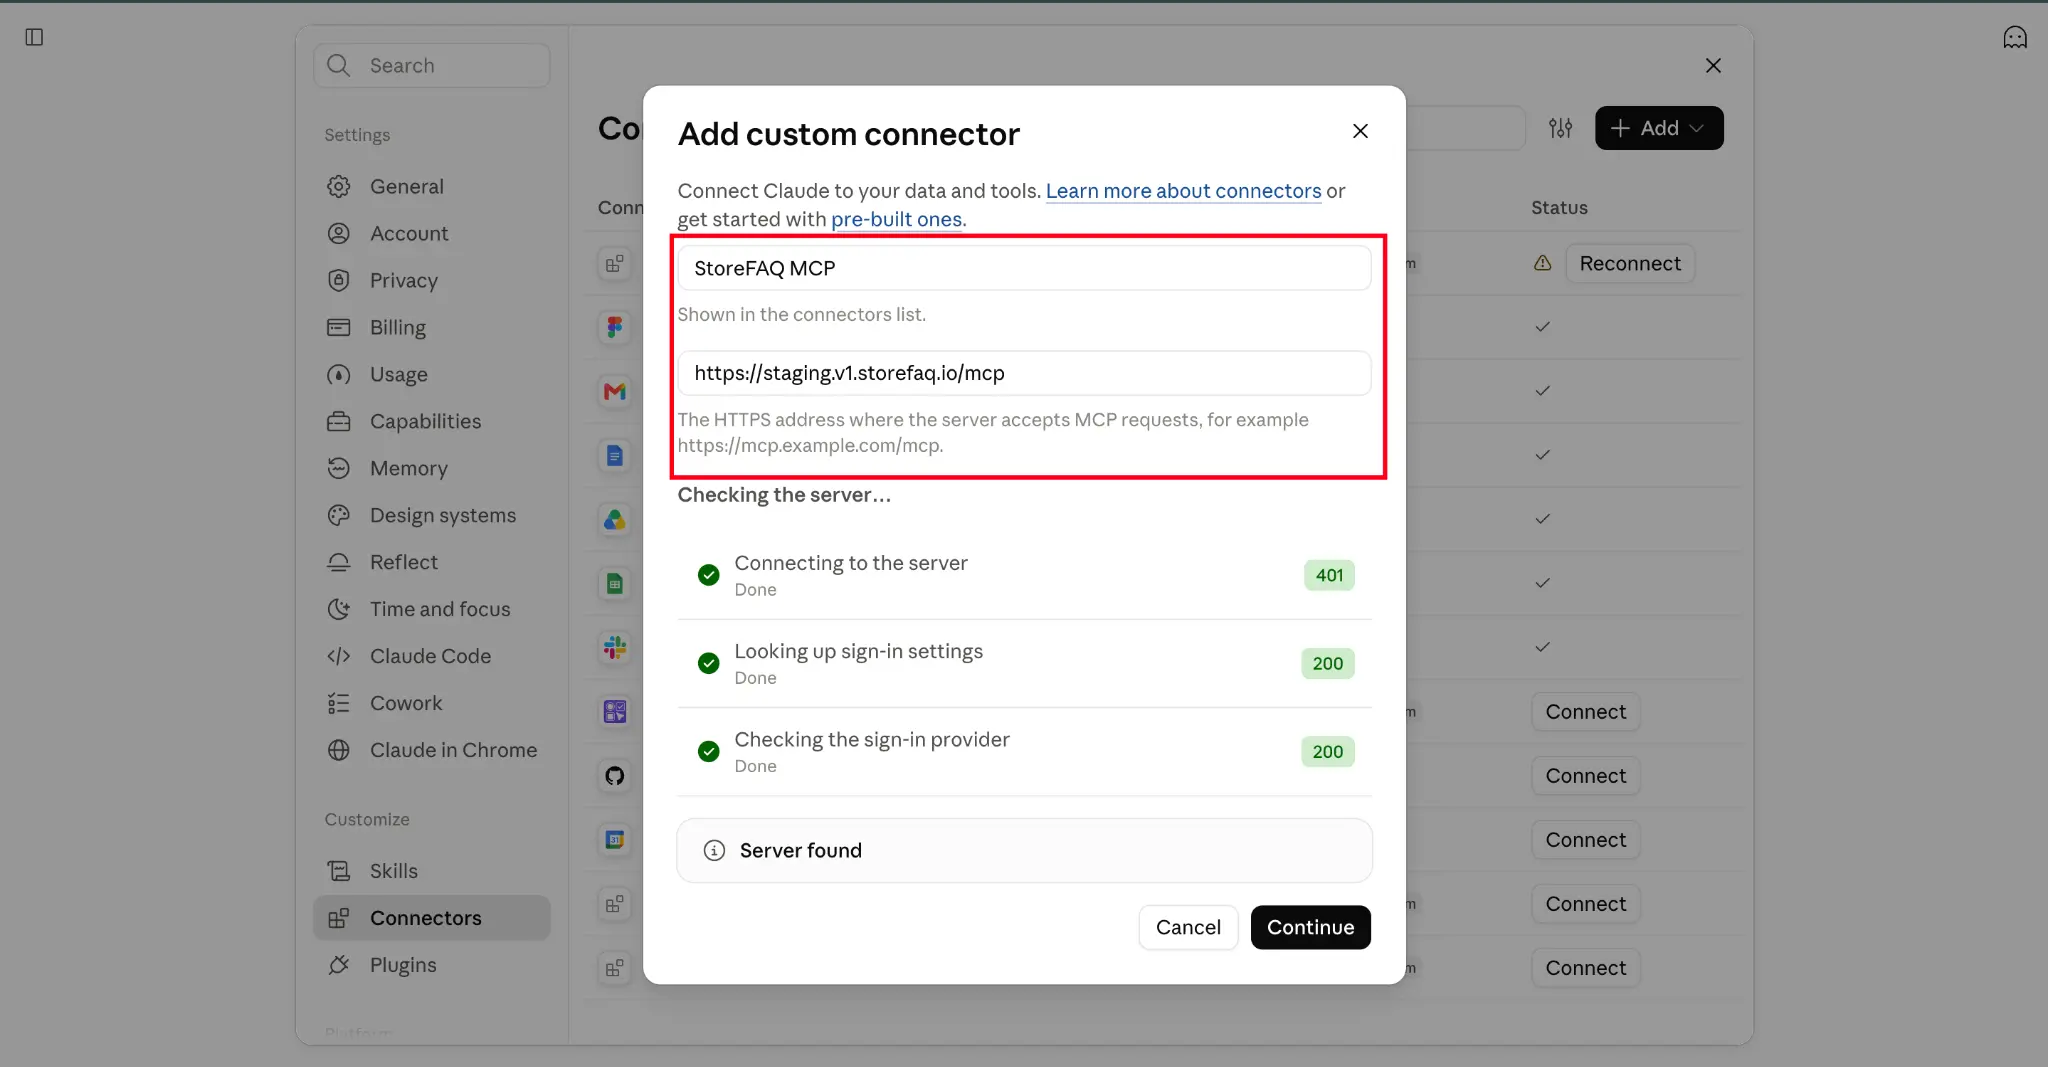Click the GitHub connector icon
This screenshot has width=2048, height=1067.
[x=615, y=775]
